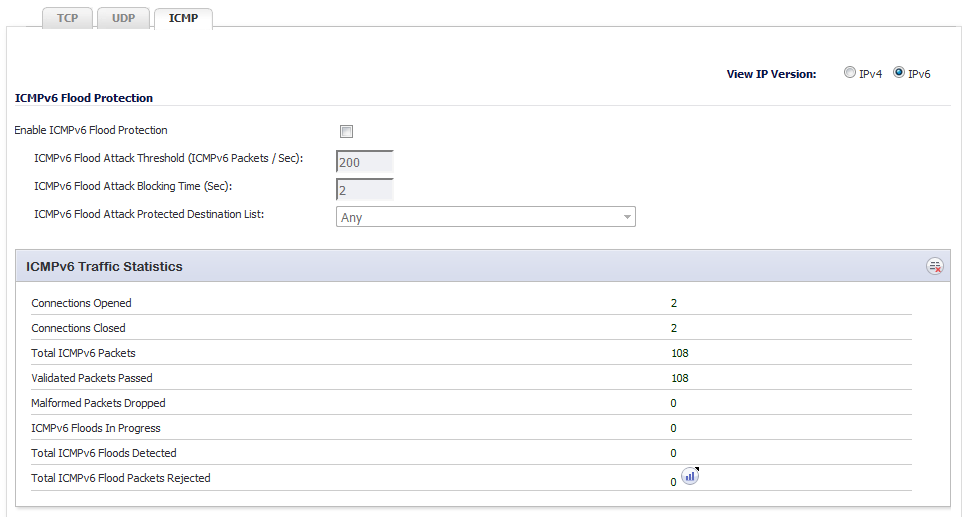The image size is (962, 517).
Task: Select the IPv6 radio button
Action: coord(899,72)
